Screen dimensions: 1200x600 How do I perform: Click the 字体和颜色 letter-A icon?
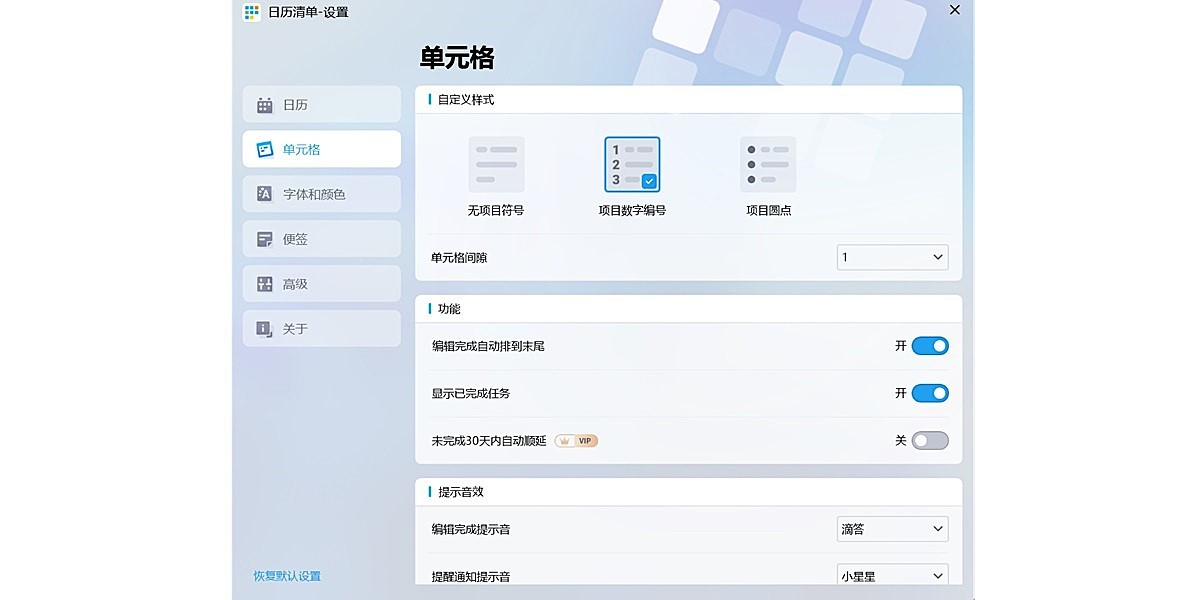(x=264, y=193)
